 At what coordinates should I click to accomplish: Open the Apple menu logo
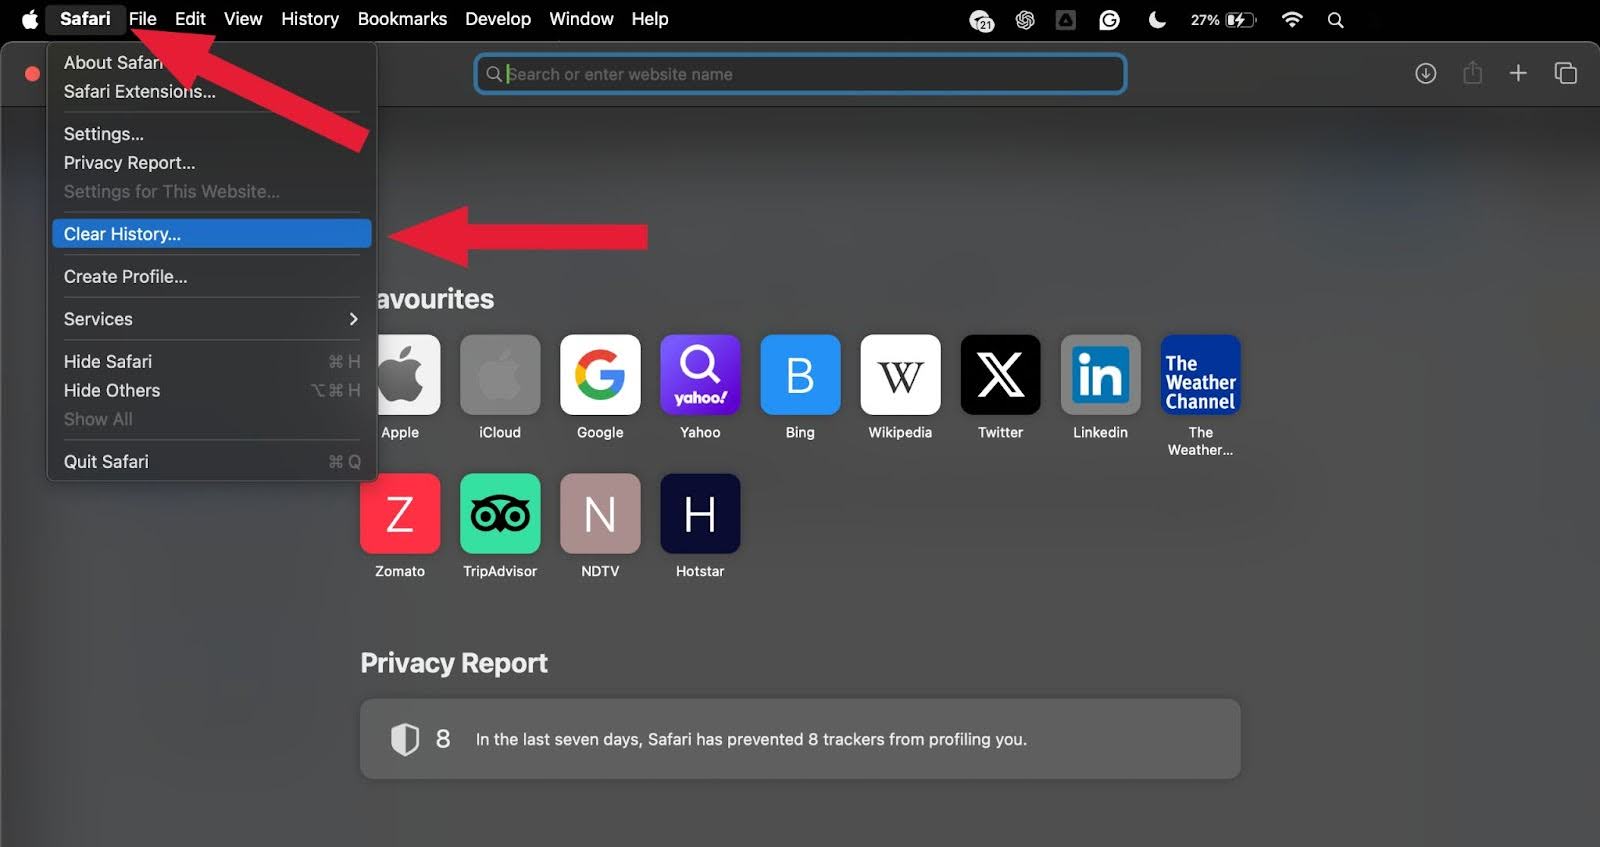pyautogui.click(x=30, y=19)
